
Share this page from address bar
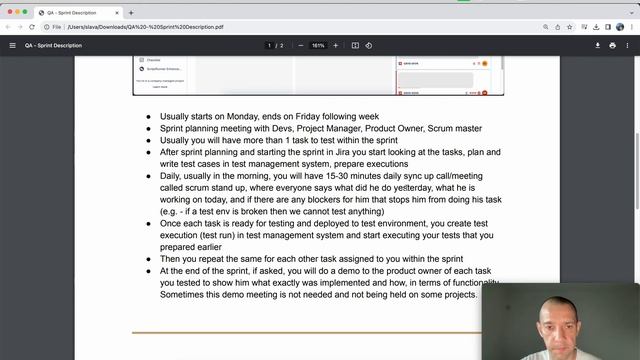(x=558, y=27)
